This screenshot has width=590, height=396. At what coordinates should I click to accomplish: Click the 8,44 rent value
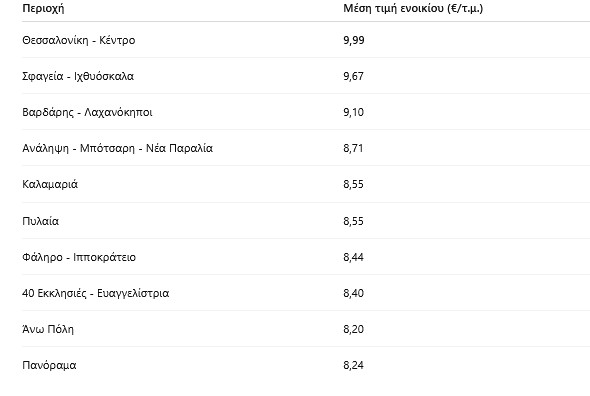353,257
